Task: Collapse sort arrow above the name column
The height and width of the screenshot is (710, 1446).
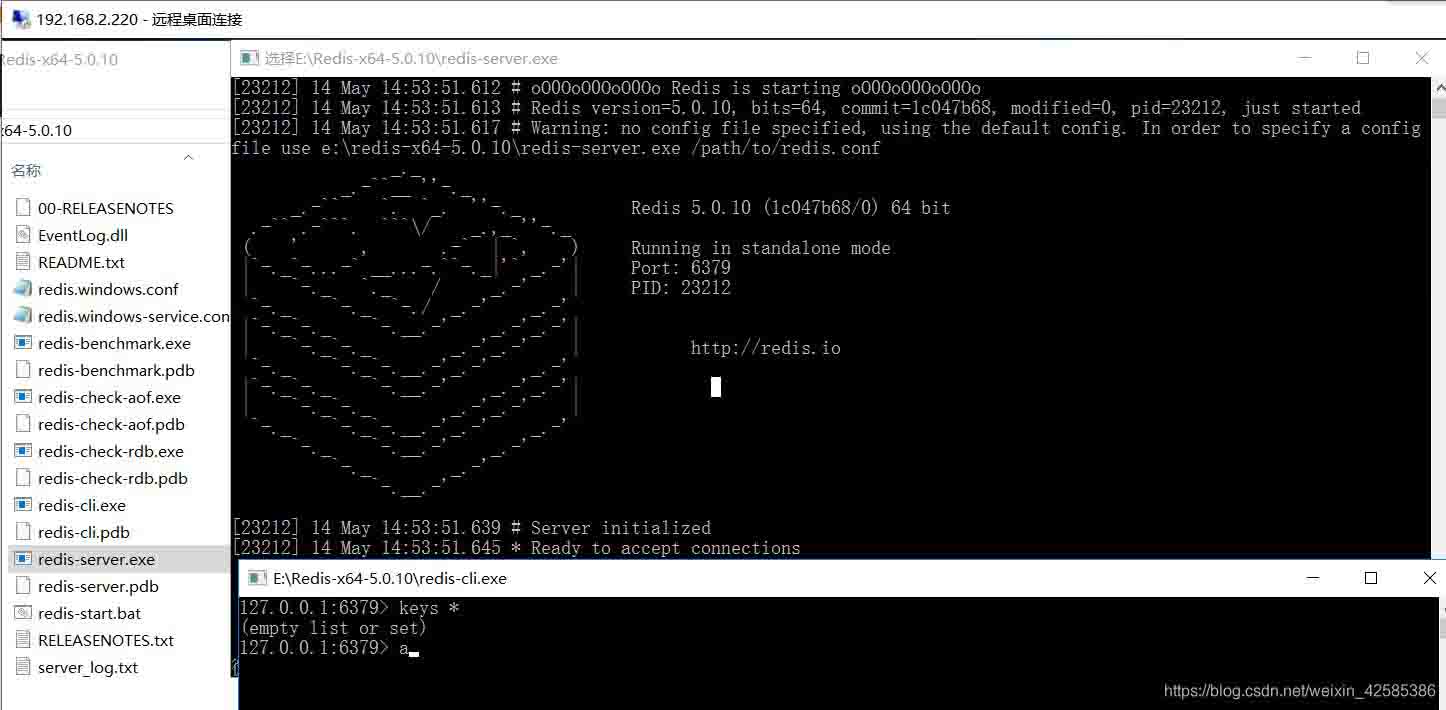Action: [188, 157]
